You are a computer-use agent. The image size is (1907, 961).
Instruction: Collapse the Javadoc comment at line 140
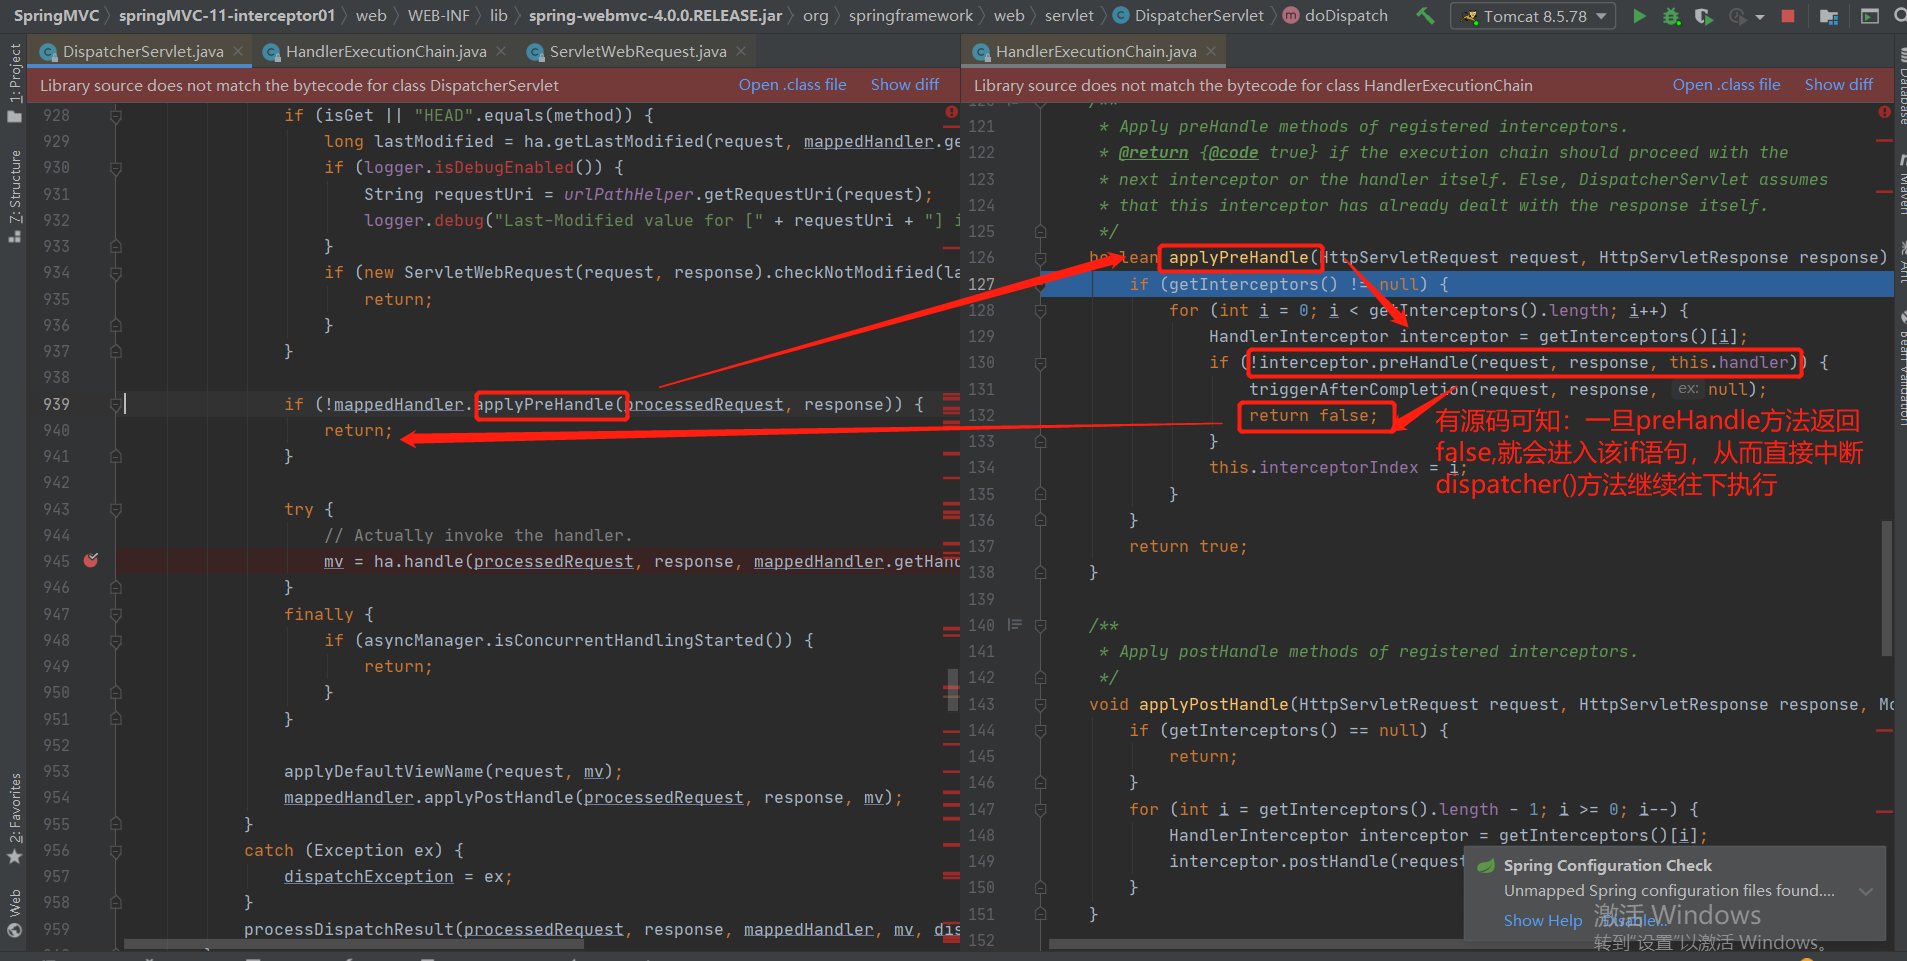point(1040,625)
